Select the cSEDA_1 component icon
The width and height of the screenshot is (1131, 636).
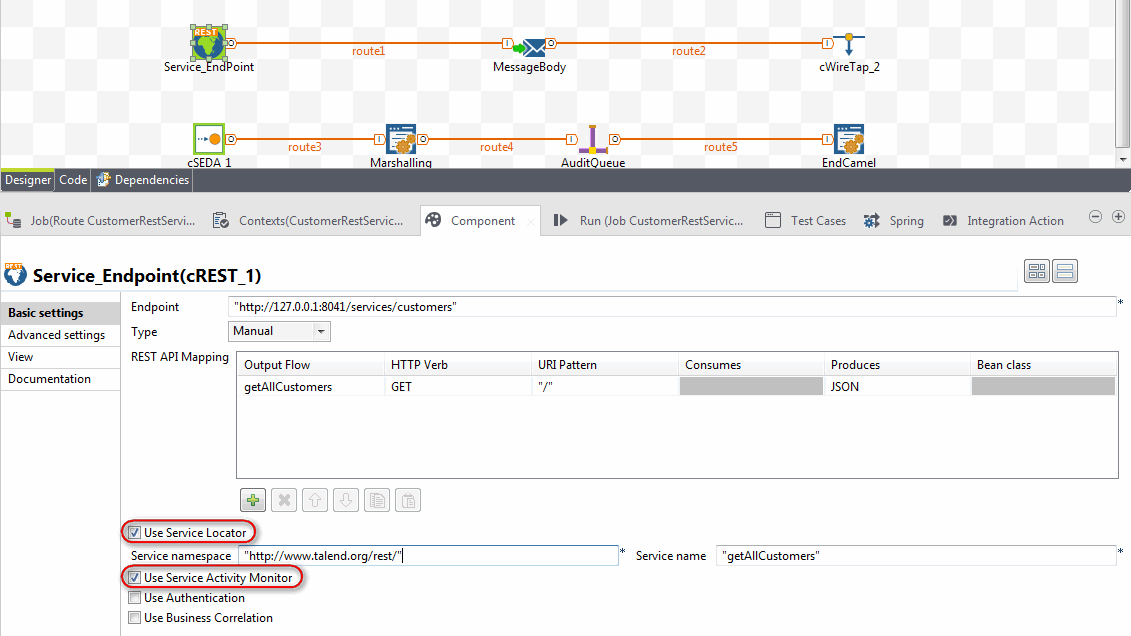pos(209,139)
